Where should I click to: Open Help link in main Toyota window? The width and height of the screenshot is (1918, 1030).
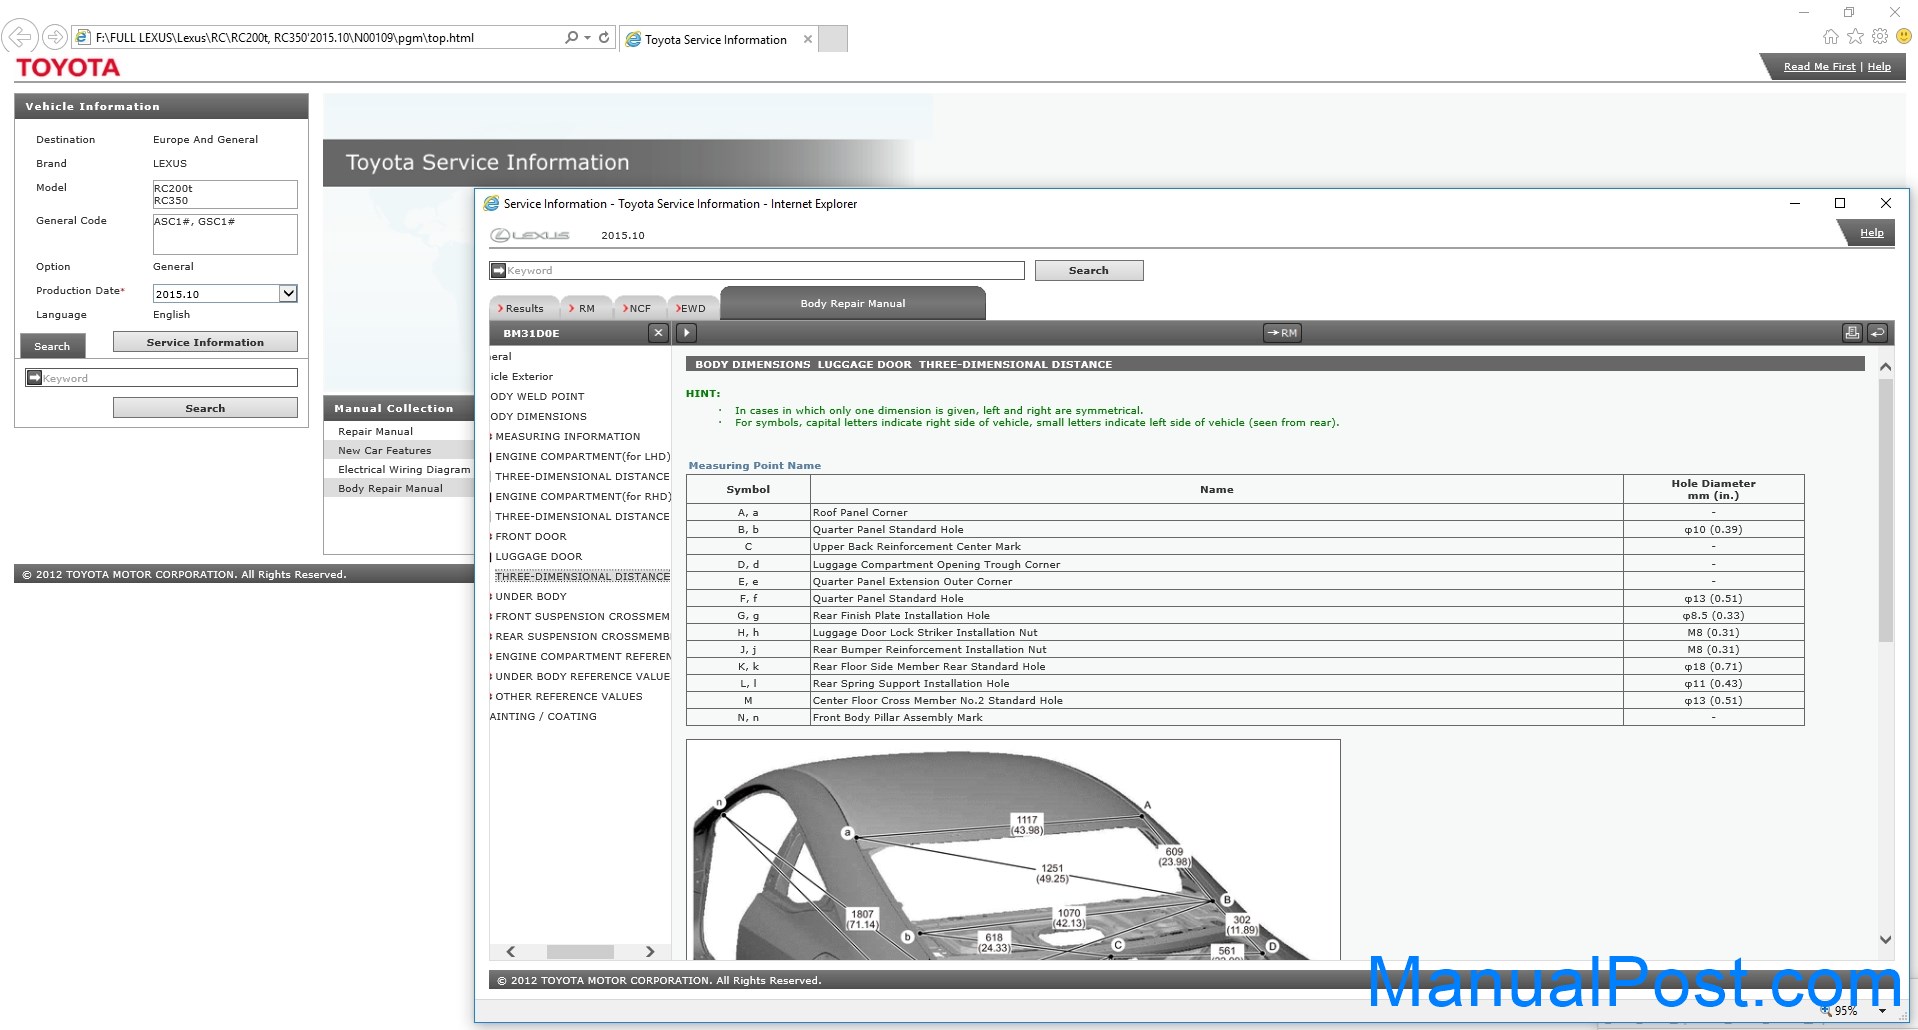point(1879,67)
